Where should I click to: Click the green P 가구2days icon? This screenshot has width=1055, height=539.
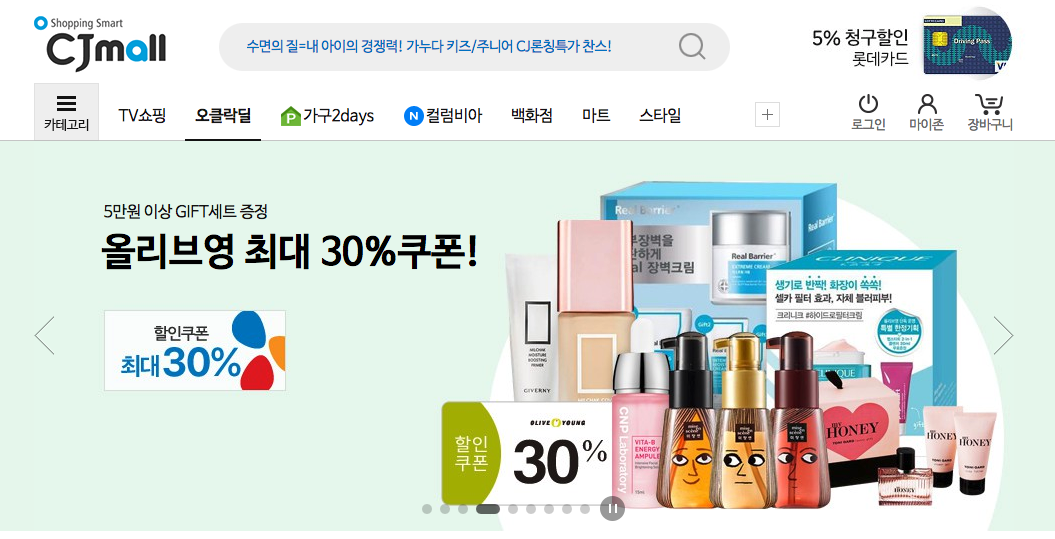tap(291, 116)
